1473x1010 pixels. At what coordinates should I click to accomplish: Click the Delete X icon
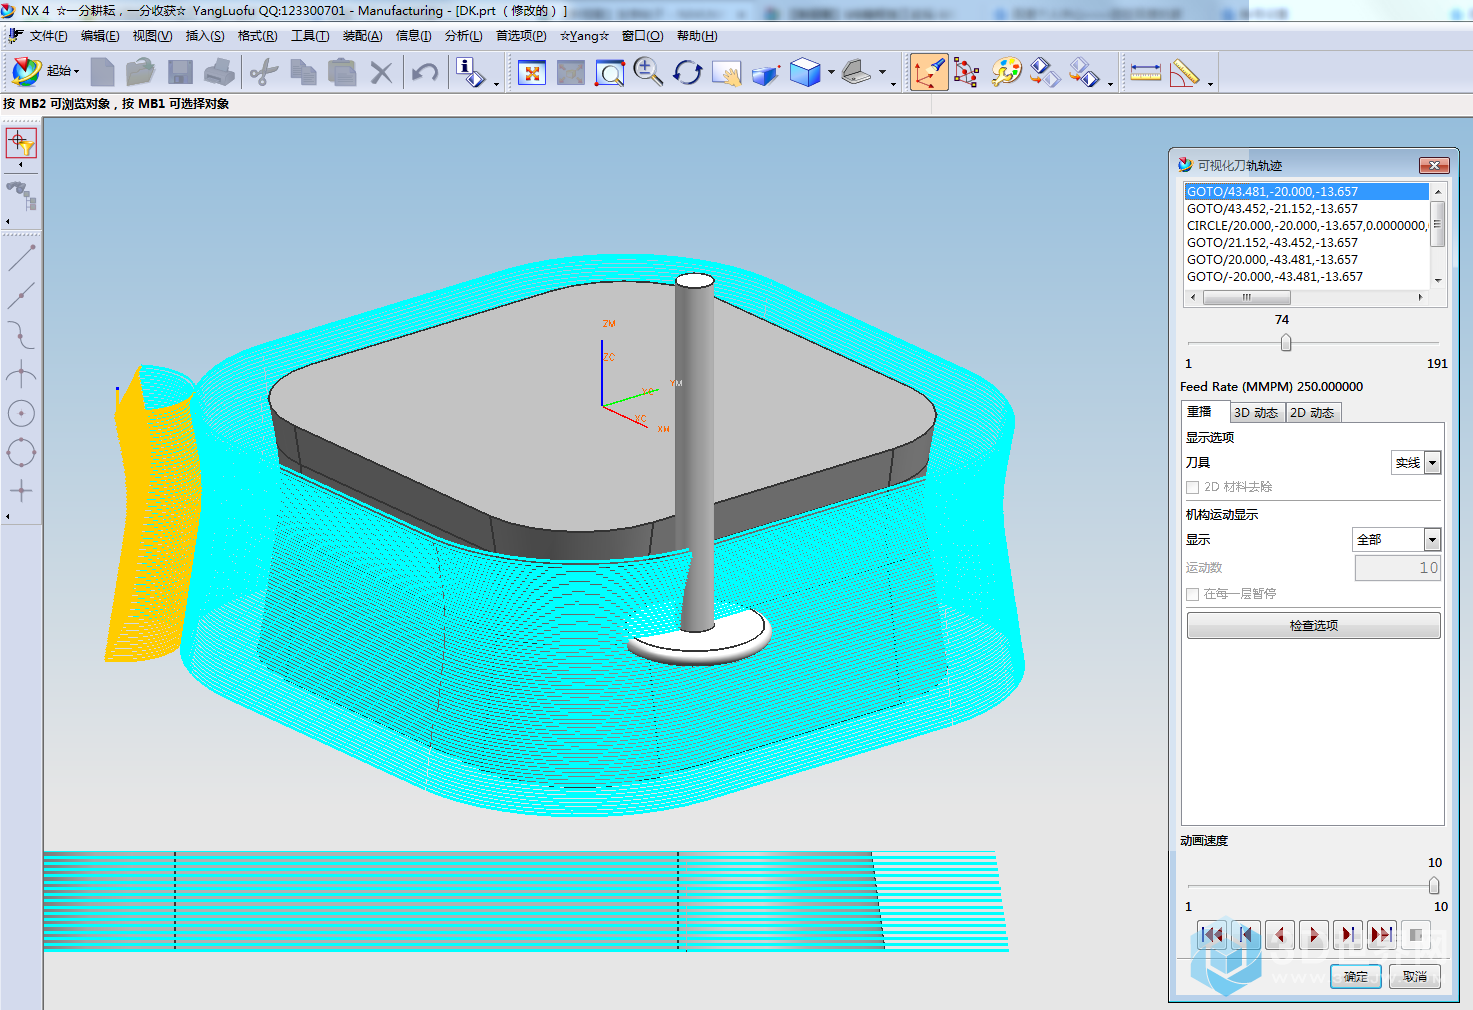click(381, 72)
